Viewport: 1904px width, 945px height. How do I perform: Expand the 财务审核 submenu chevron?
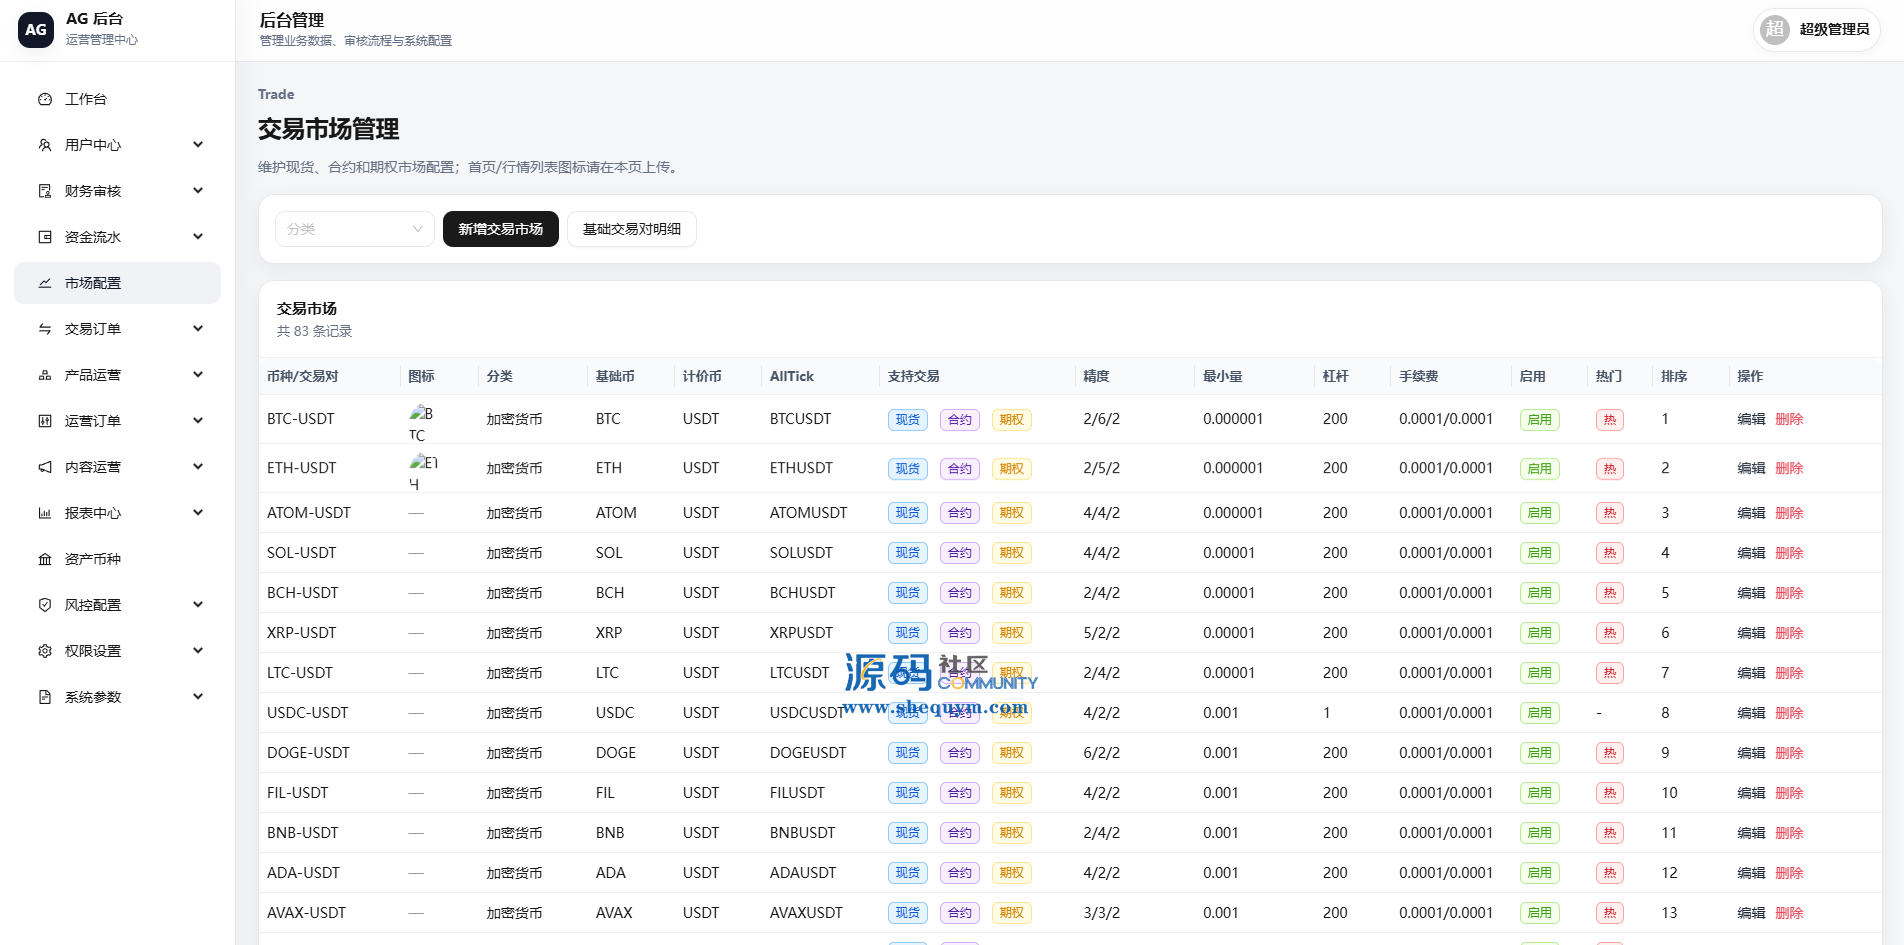(x=198, y=191)
